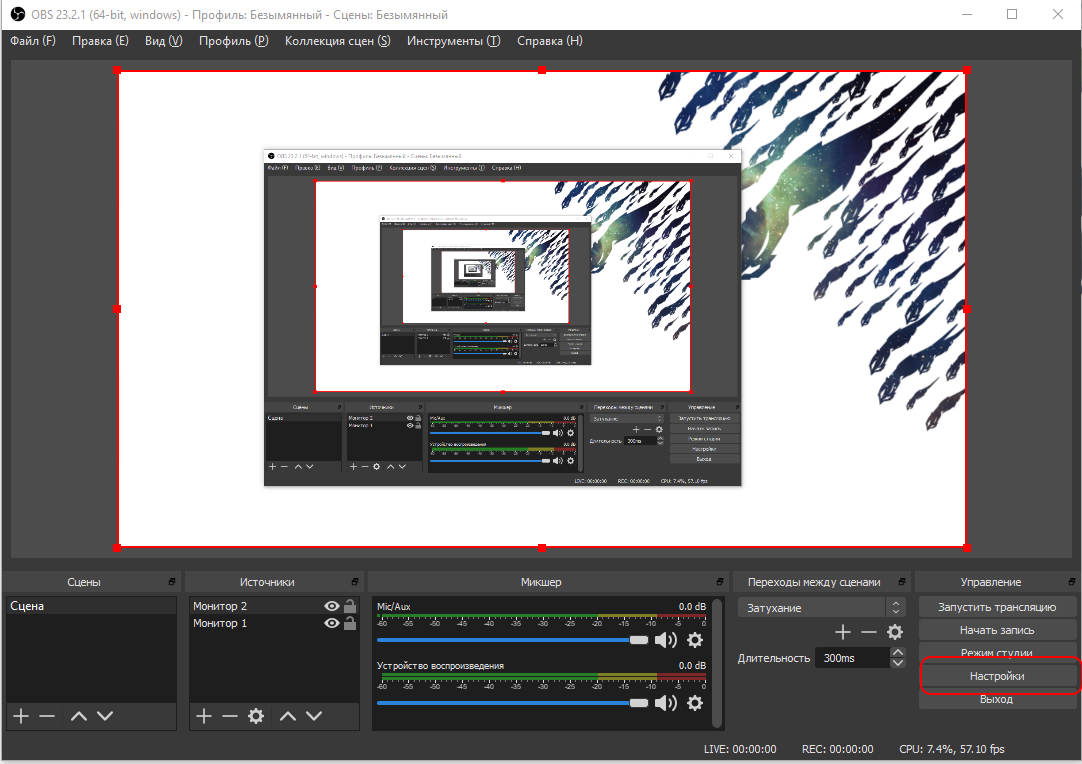Select Сцена in scenes list
Viewport: 1082px width, 764px height.
click(x=91, y=606)
